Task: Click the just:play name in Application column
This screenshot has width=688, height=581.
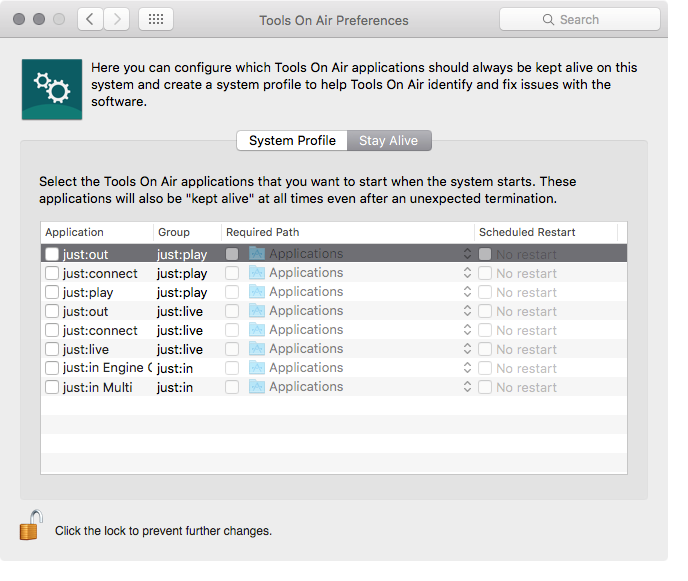Action: point(88,293)
